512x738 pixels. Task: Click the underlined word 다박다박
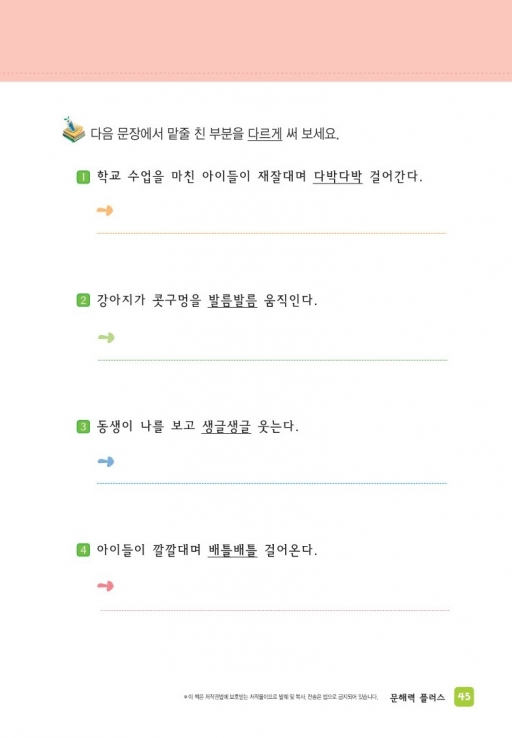coord(338,177)
